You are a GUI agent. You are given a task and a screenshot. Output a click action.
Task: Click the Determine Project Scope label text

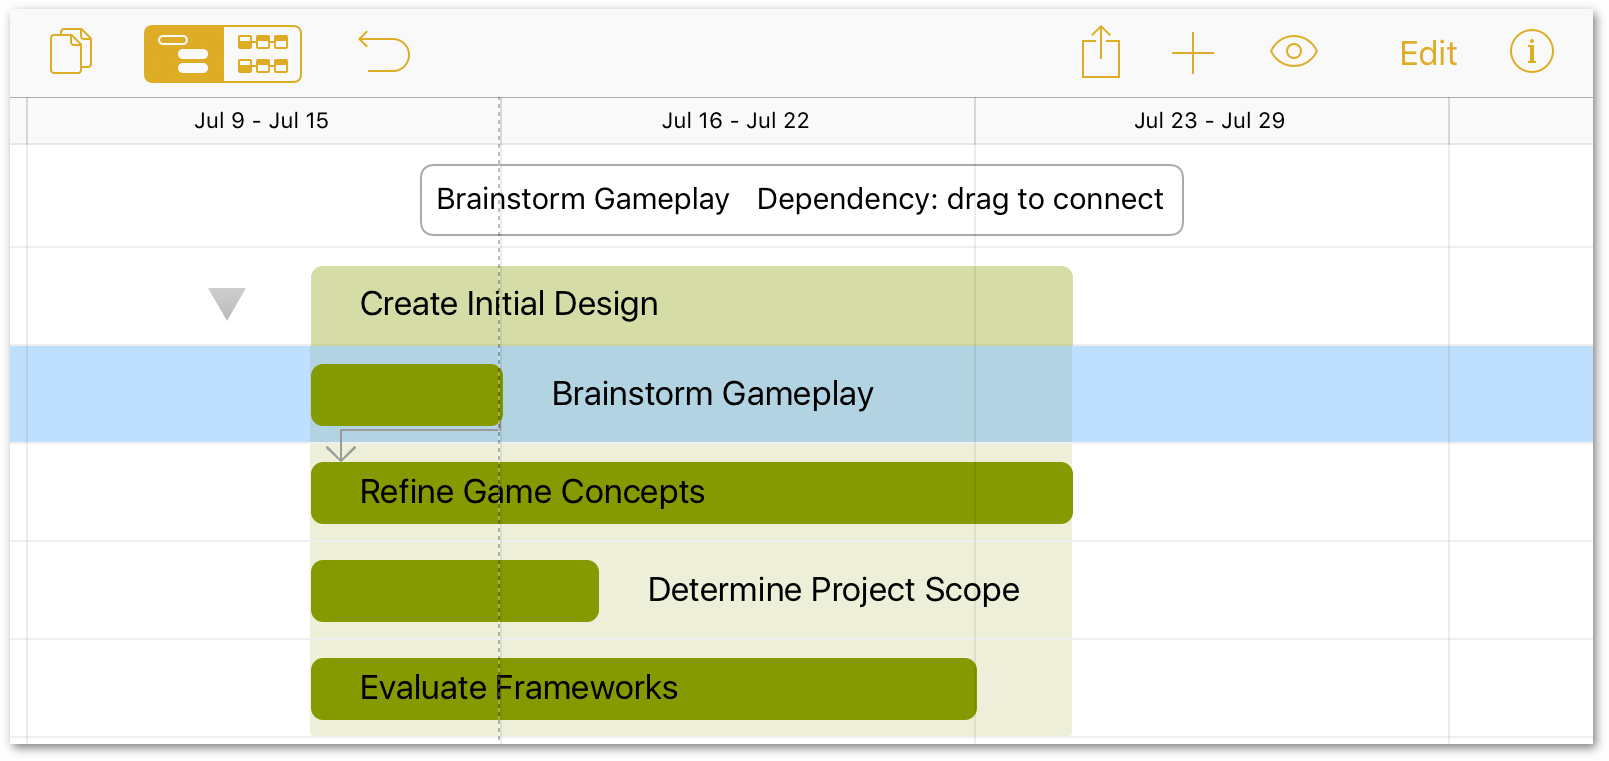click(x=834, y=590)
